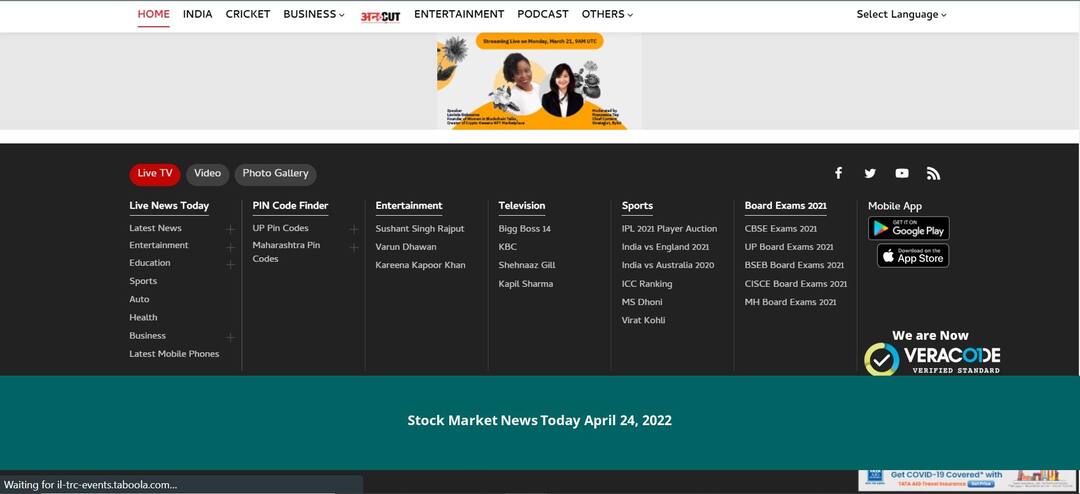
Task: Open the India vs Australia 2020 link
Action: point(668,265)
